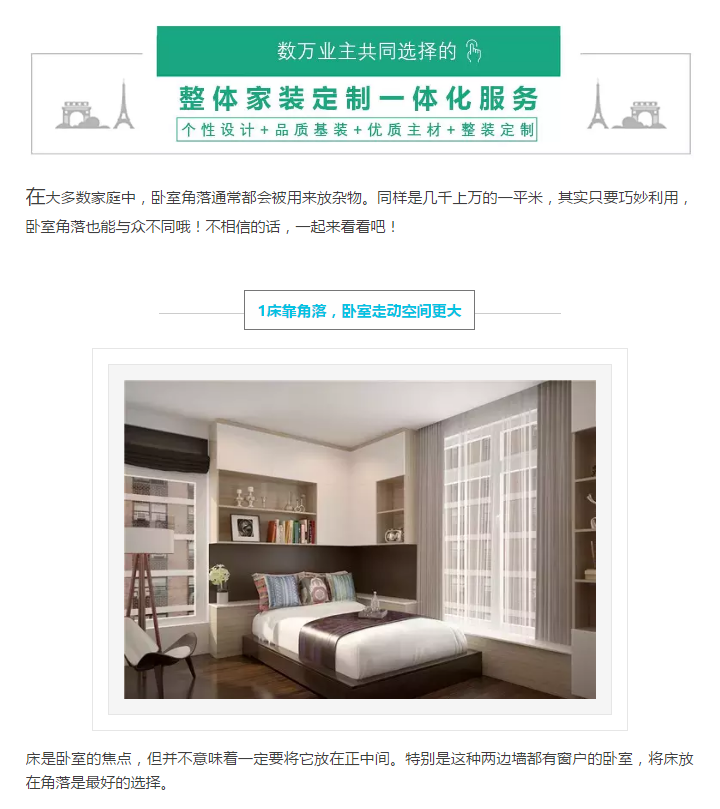Click the heading 整体家装定制一体化服务
Screen dimensions: 720x809
[358, 98]
